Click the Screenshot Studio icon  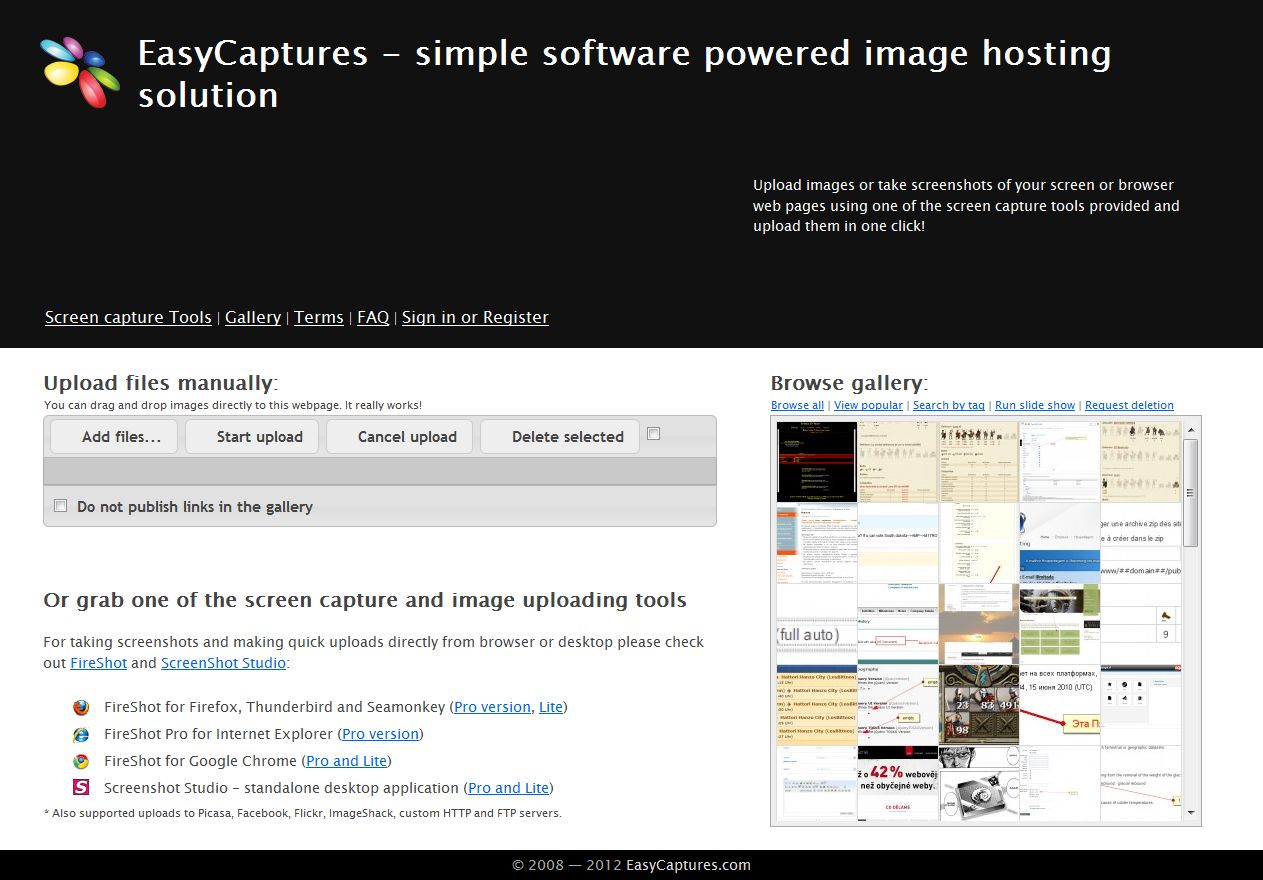click(x=81, y=788)
